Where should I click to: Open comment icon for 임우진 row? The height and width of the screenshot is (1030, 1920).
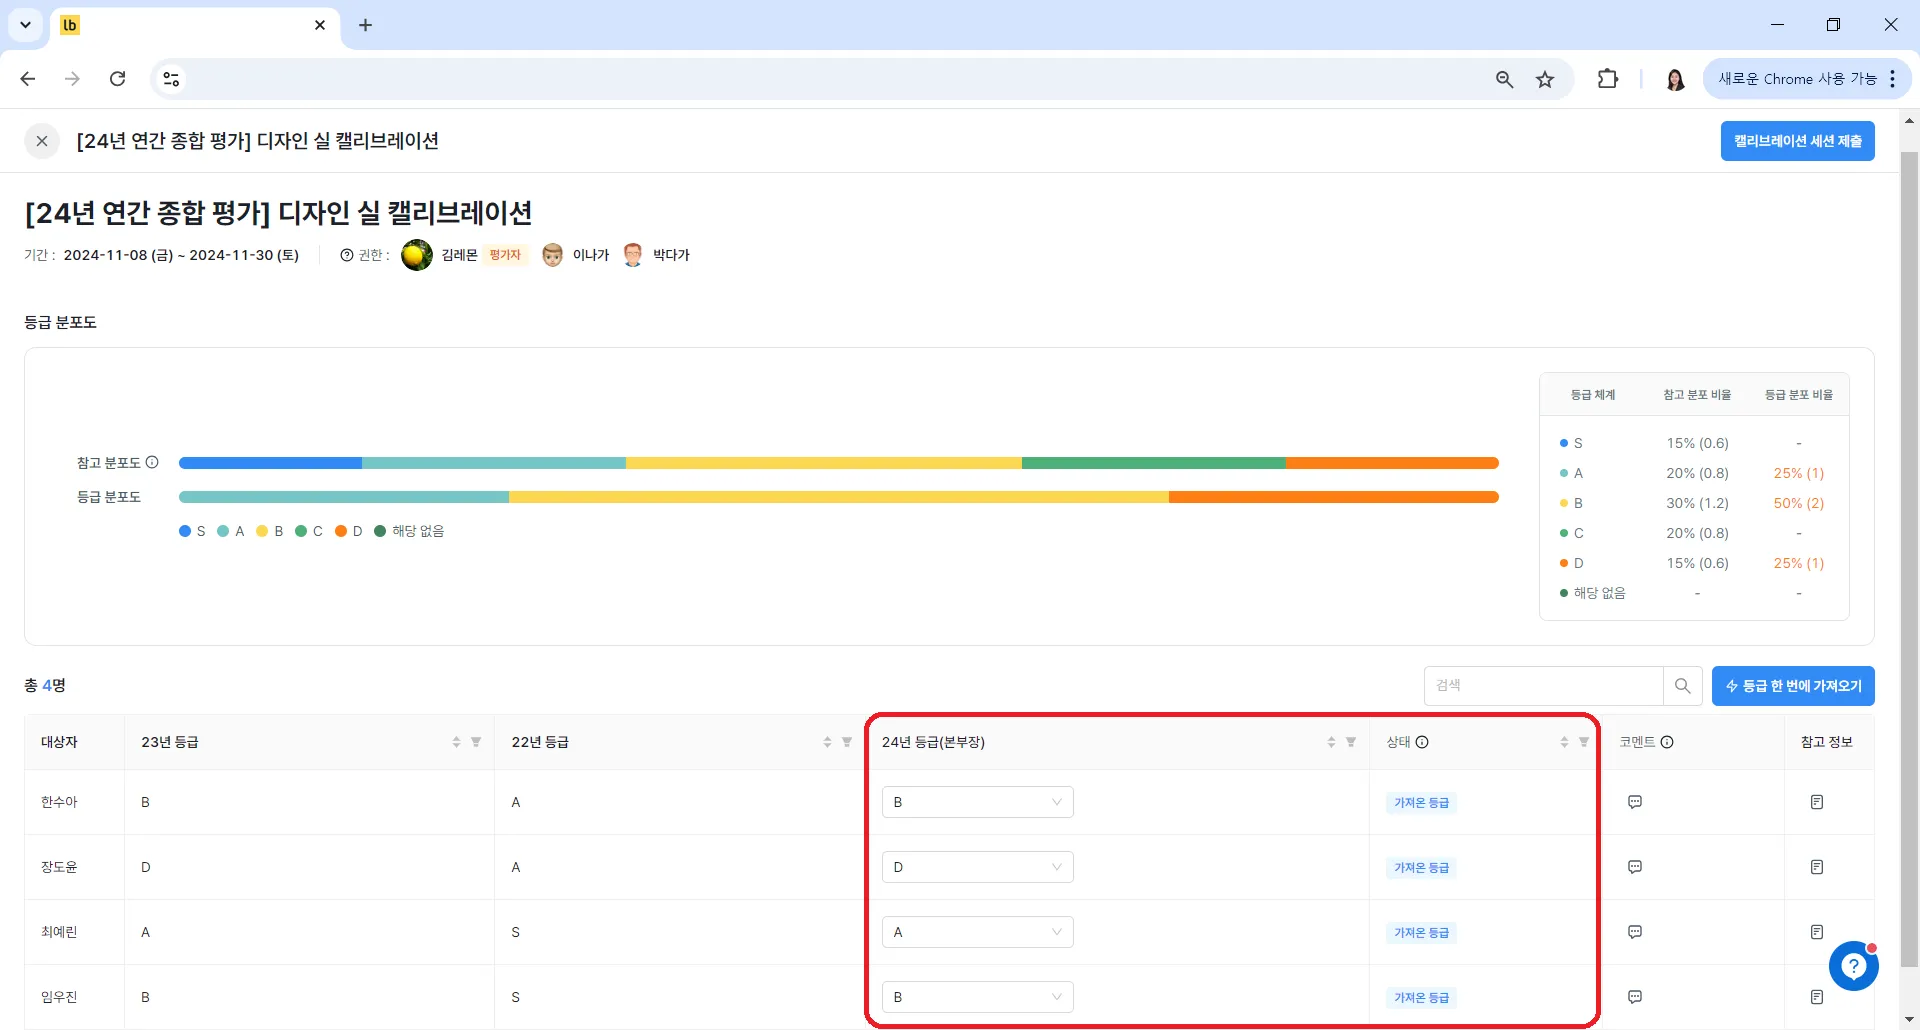[x=1635, y=997]
